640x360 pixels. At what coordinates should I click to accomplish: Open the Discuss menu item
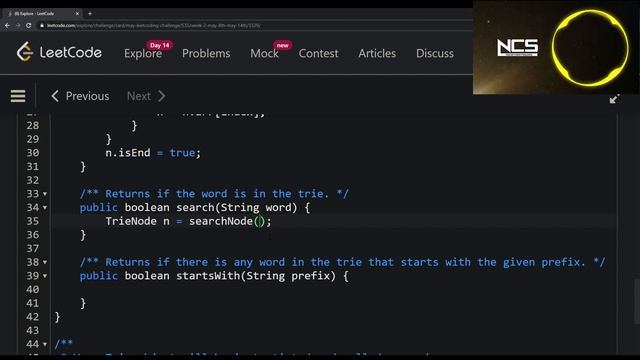tap(435, 53)
